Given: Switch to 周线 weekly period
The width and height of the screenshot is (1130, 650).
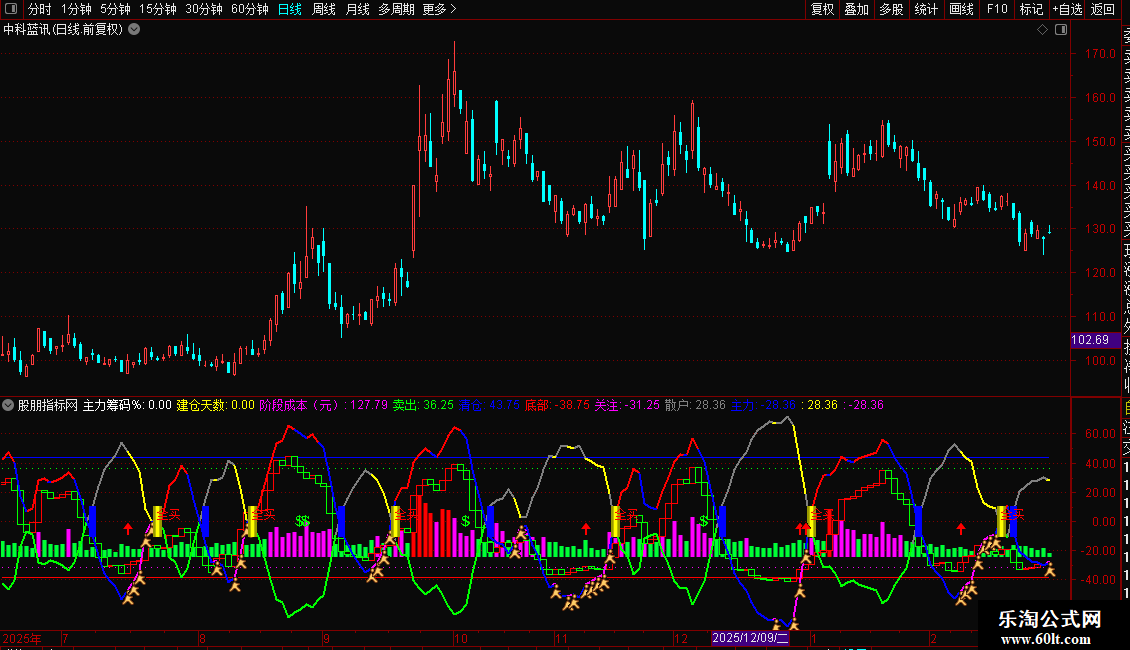Looking at the screenshot, I should (324, 9).
